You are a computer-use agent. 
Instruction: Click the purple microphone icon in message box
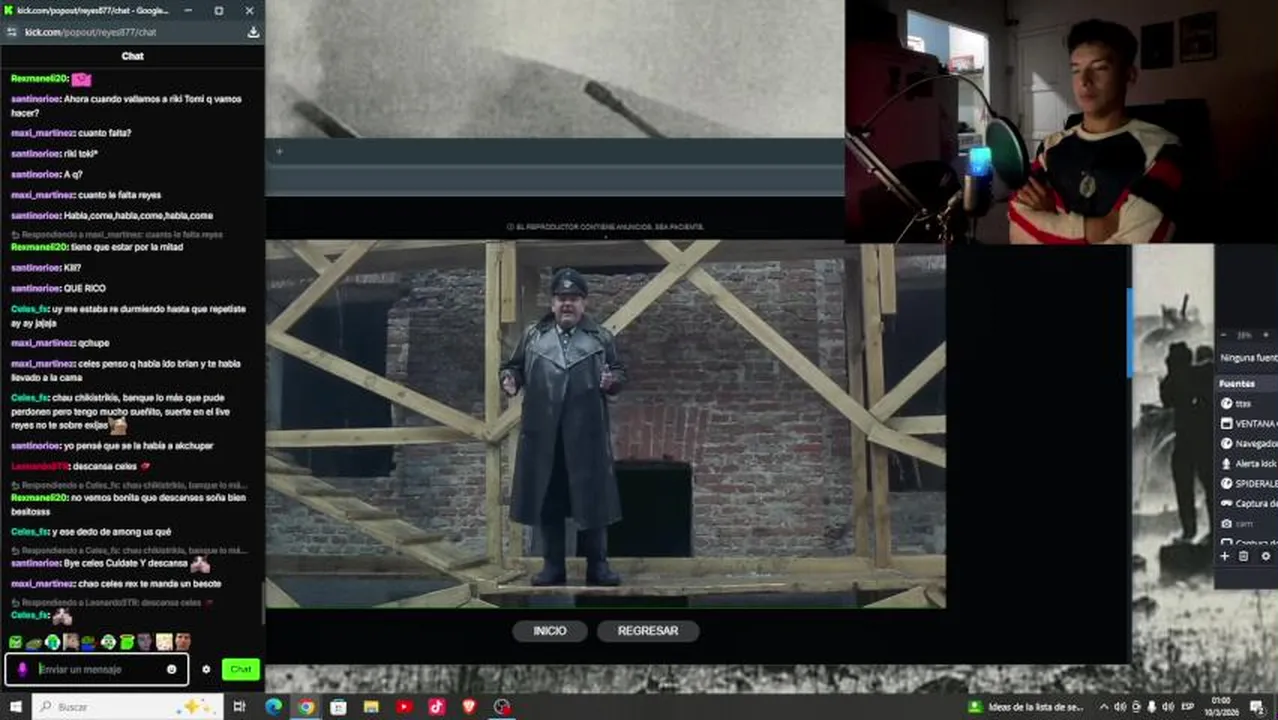click(23, 669)
